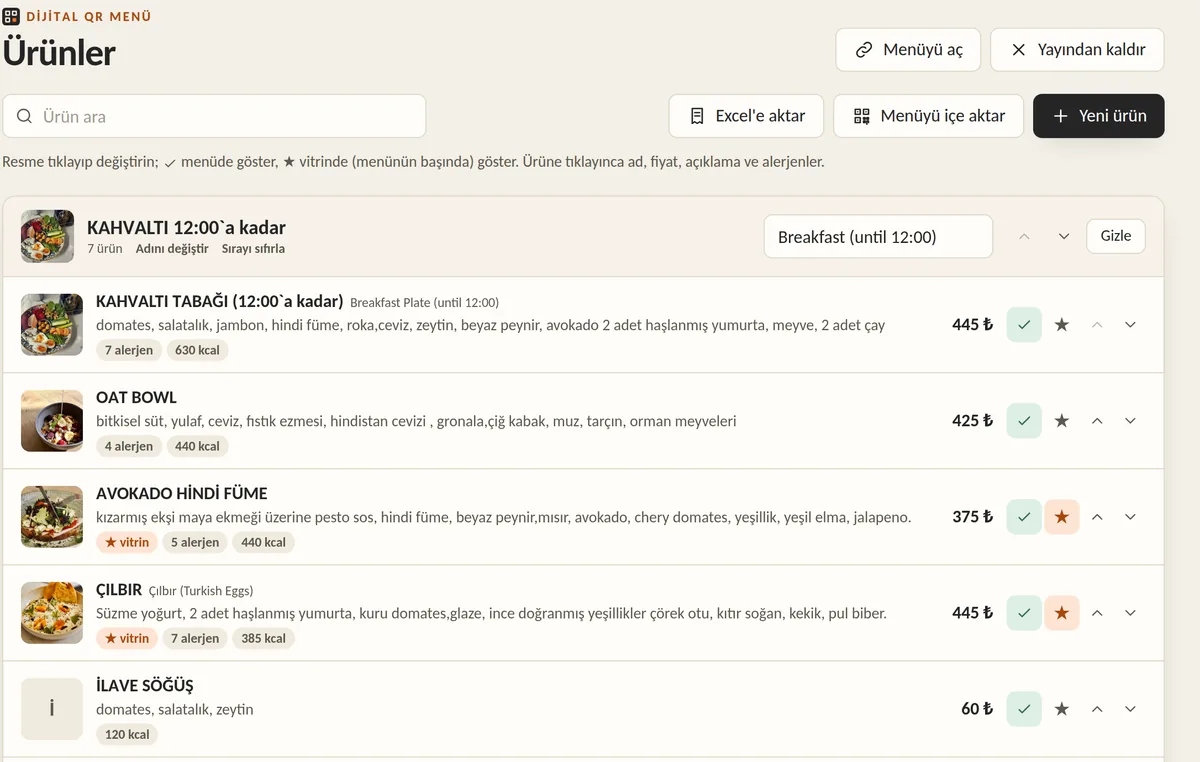The height and width of the screenshot is (762, 1200).
Task: Star OAT BOWL for the showcase
Action: (x=1062, y=421)
